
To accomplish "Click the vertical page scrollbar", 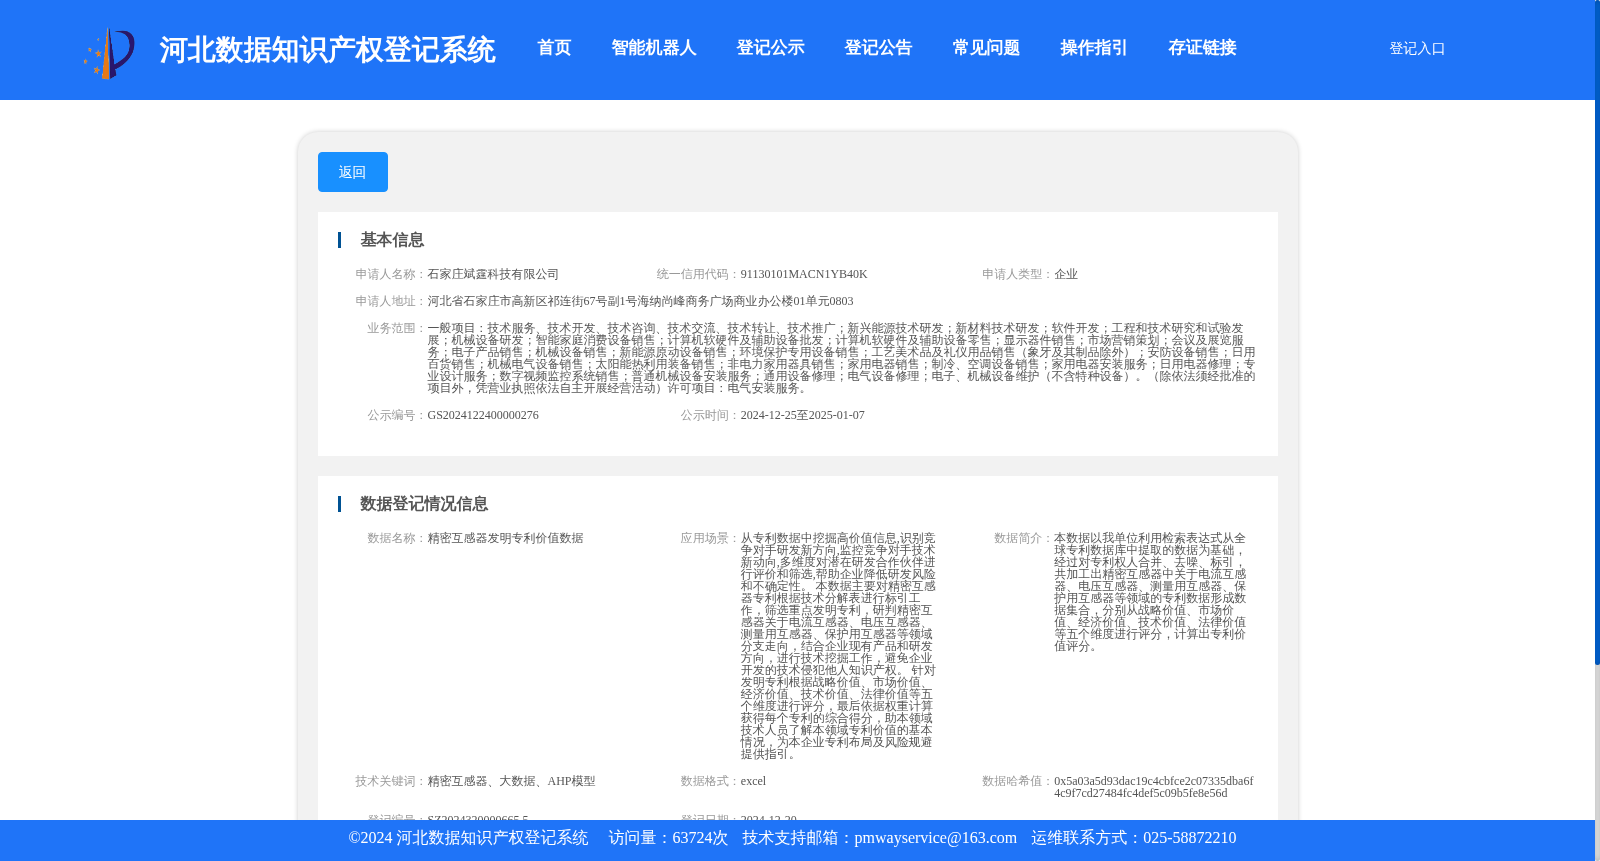I will (1597, 332).
